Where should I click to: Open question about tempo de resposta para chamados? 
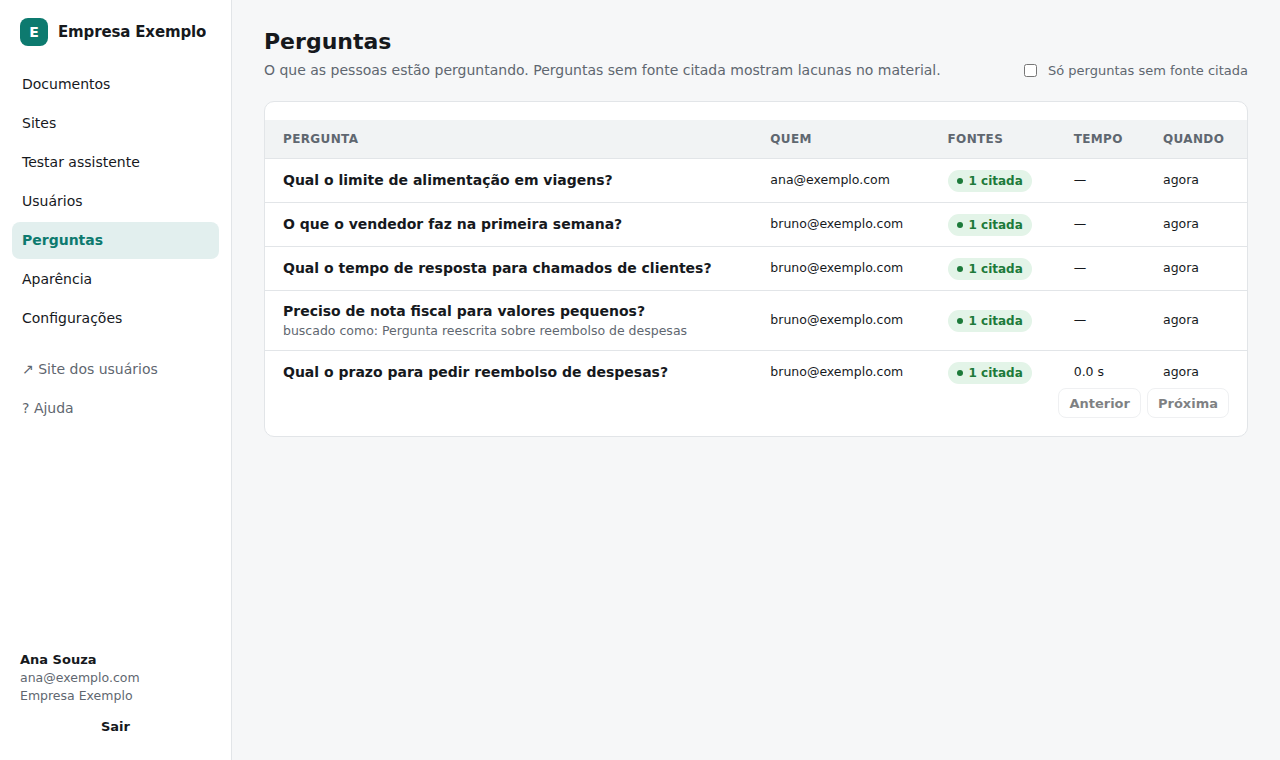(497, 268)
